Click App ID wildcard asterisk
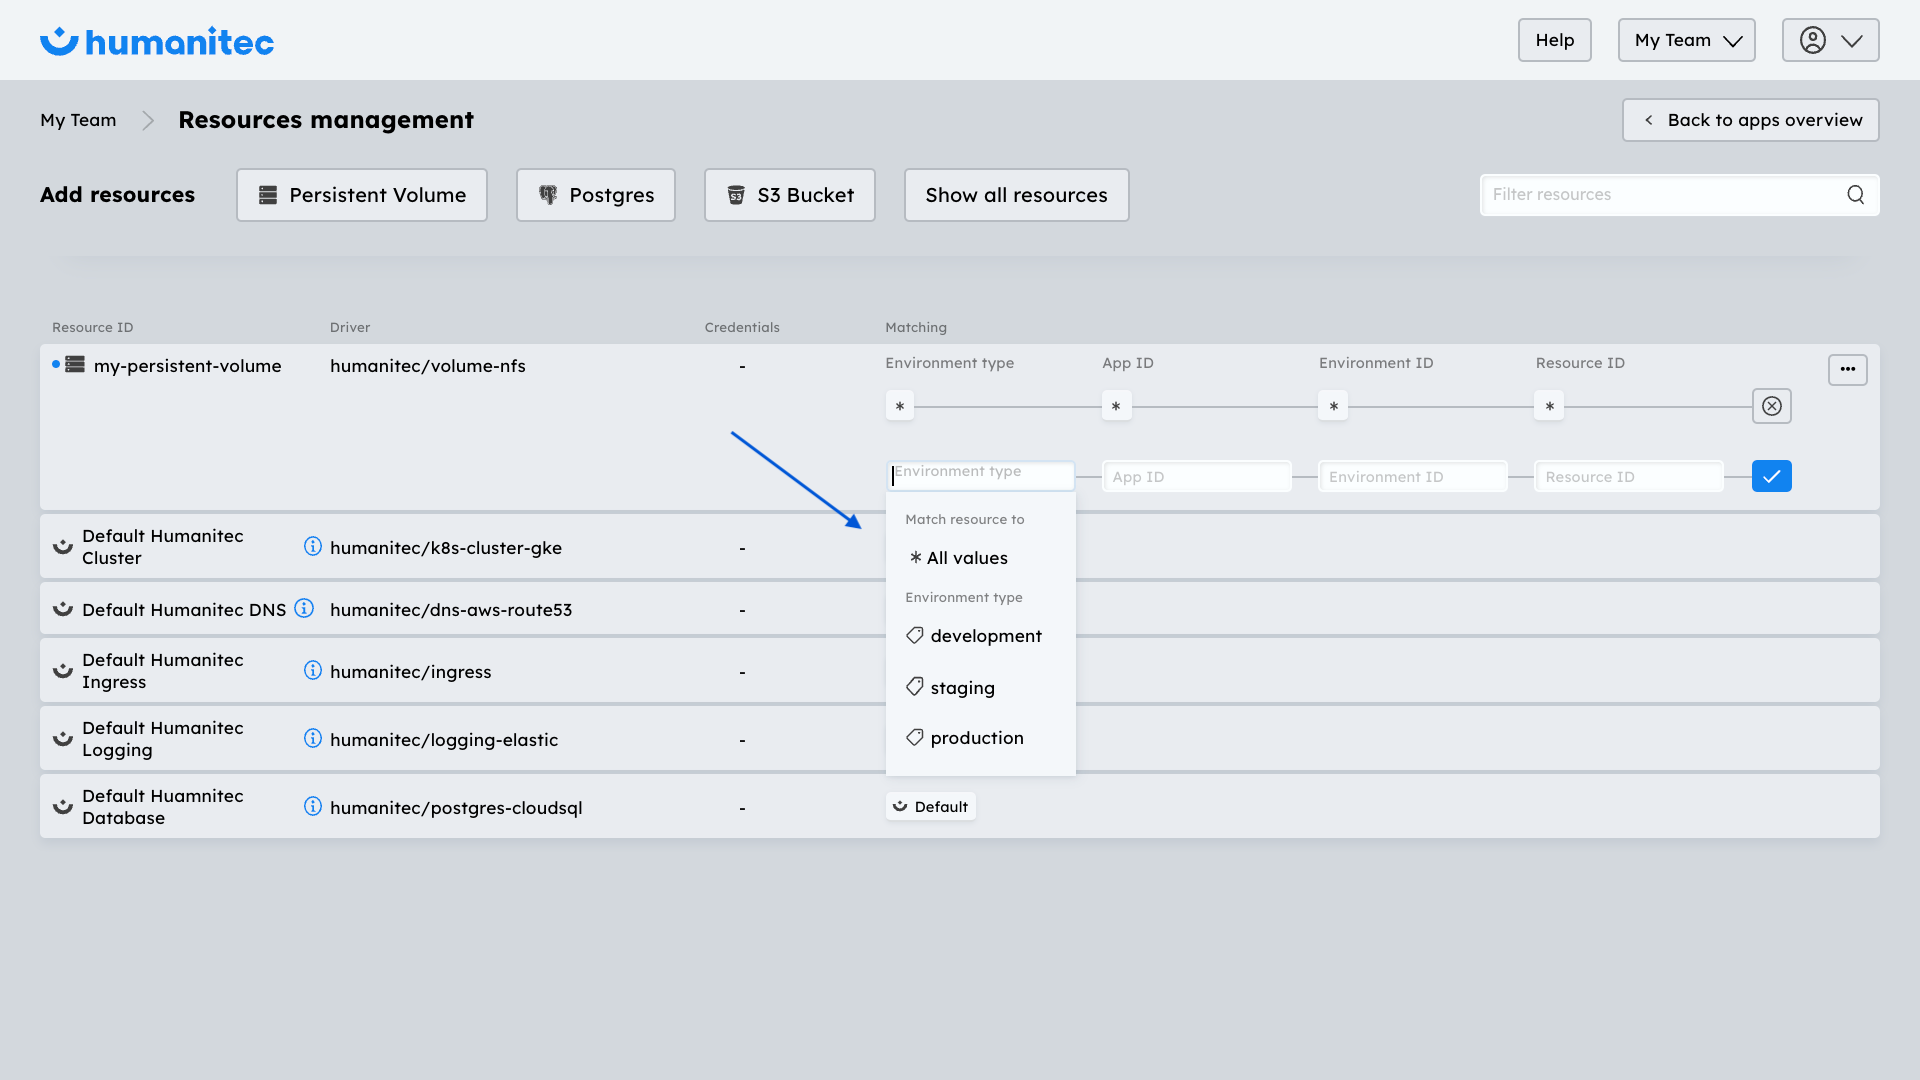Screen dimensions: 1920x1080 point(1116,406)
